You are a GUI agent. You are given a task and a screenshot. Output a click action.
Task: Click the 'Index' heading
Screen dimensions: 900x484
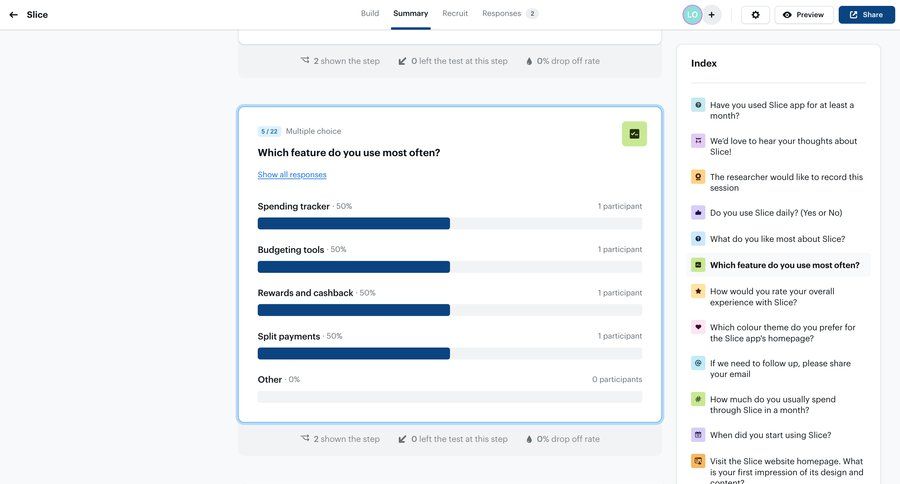704,63
